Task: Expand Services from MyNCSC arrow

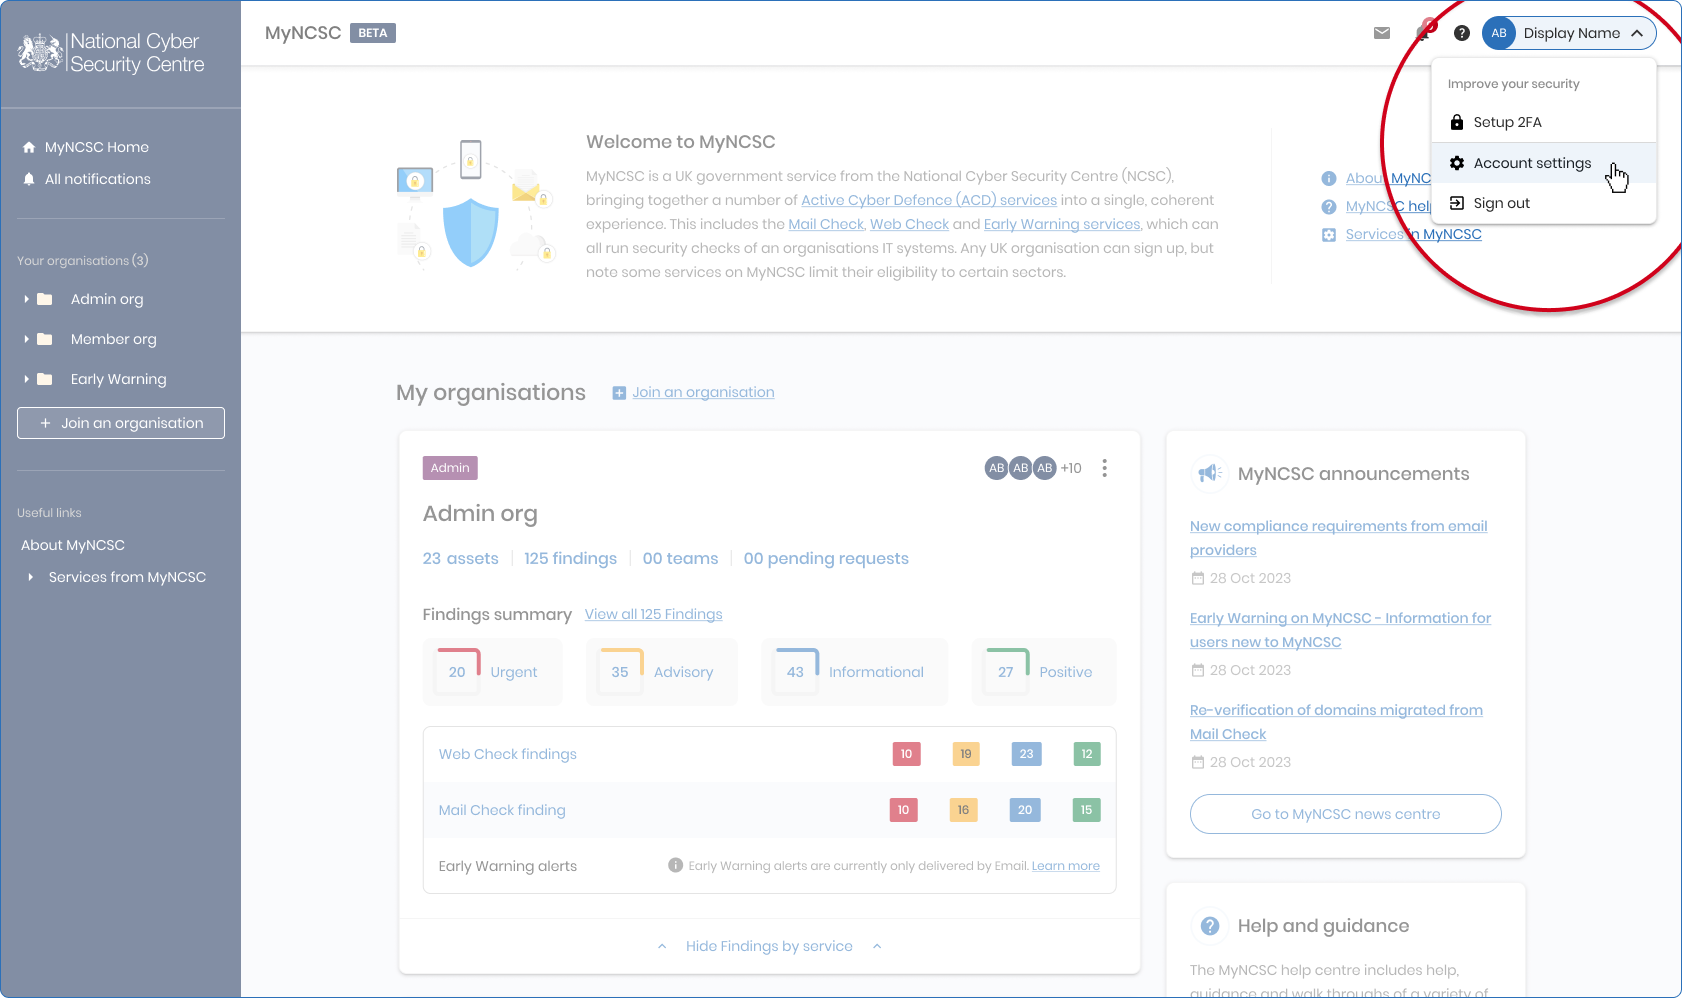Action: (x=31, y=577)
